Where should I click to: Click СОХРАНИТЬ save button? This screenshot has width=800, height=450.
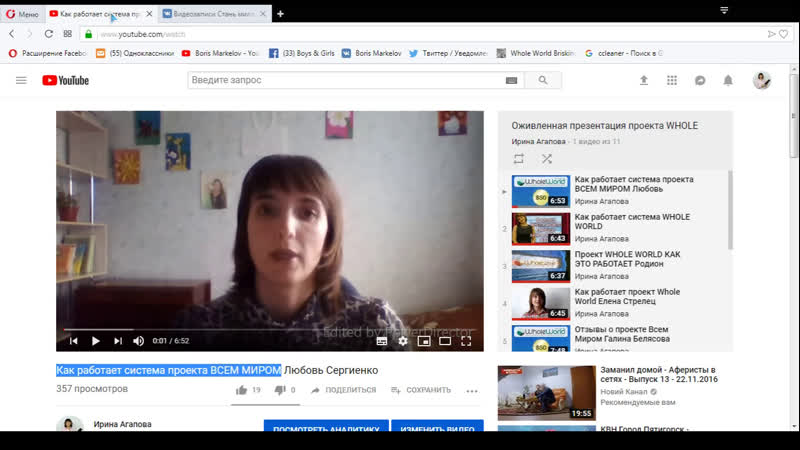pyautogui.click(x=421, y=390)
